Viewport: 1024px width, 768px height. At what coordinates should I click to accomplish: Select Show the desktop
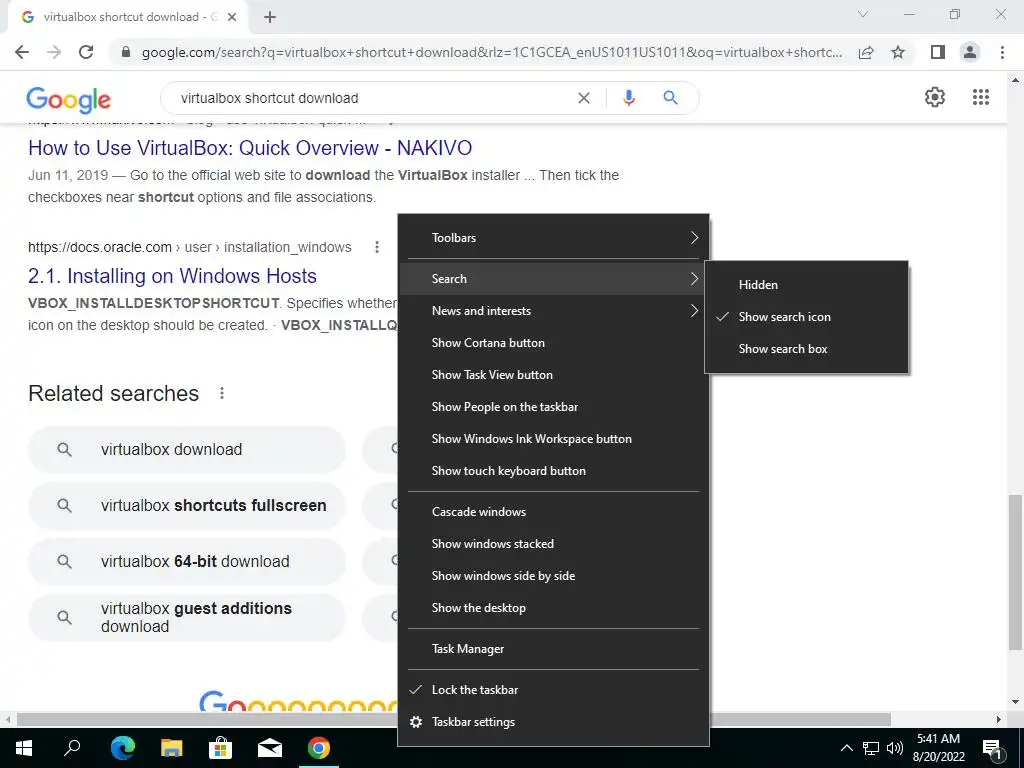coord(553,608)
